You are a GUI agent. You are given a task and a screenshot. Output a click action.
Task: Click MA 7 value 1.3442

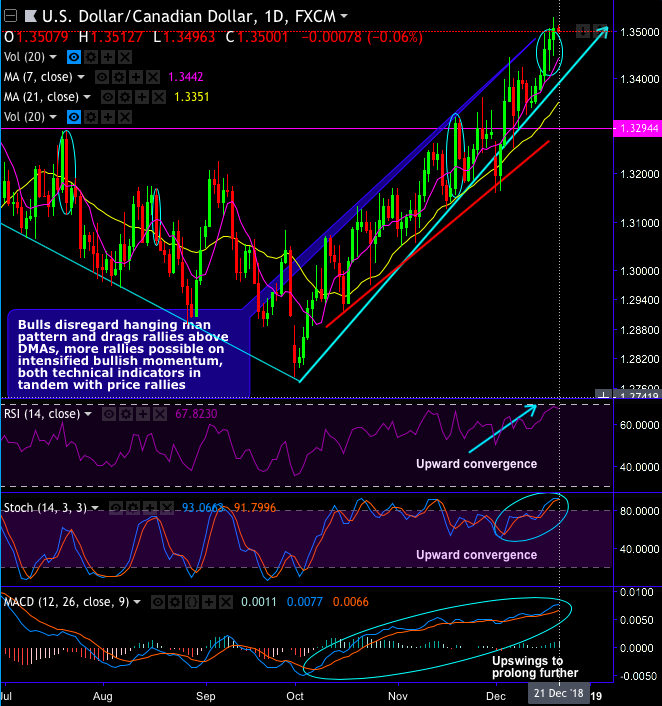pos(186,77)
